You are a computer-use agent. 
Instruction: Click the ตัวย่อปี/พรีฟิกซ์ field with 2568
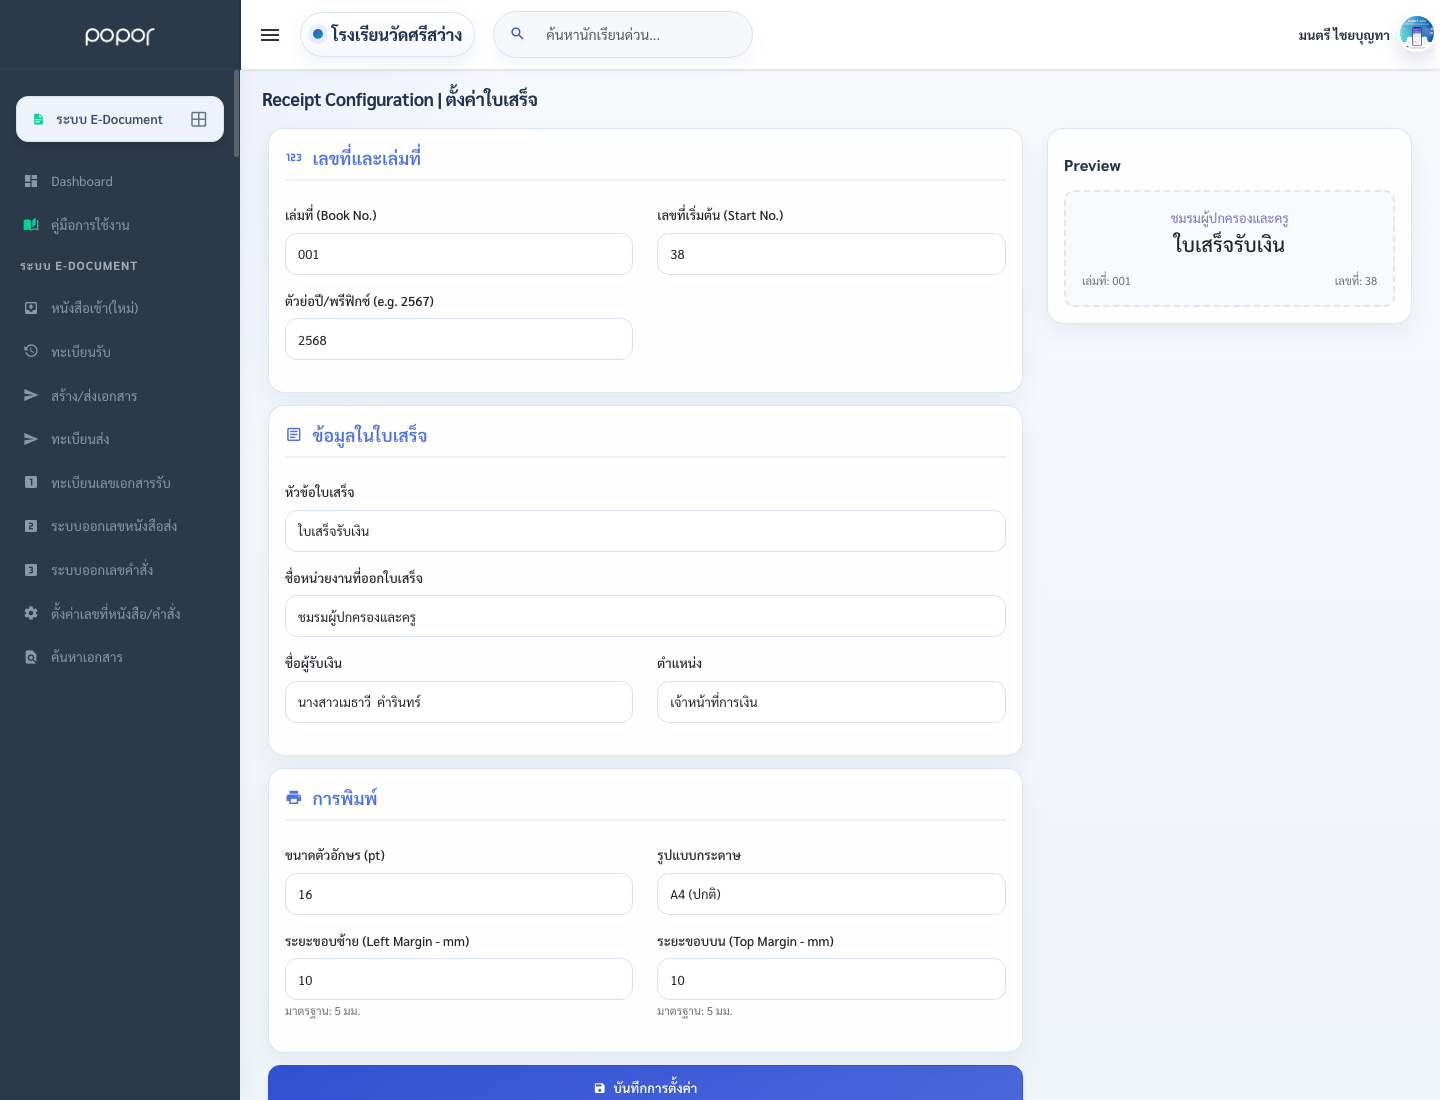459,339
